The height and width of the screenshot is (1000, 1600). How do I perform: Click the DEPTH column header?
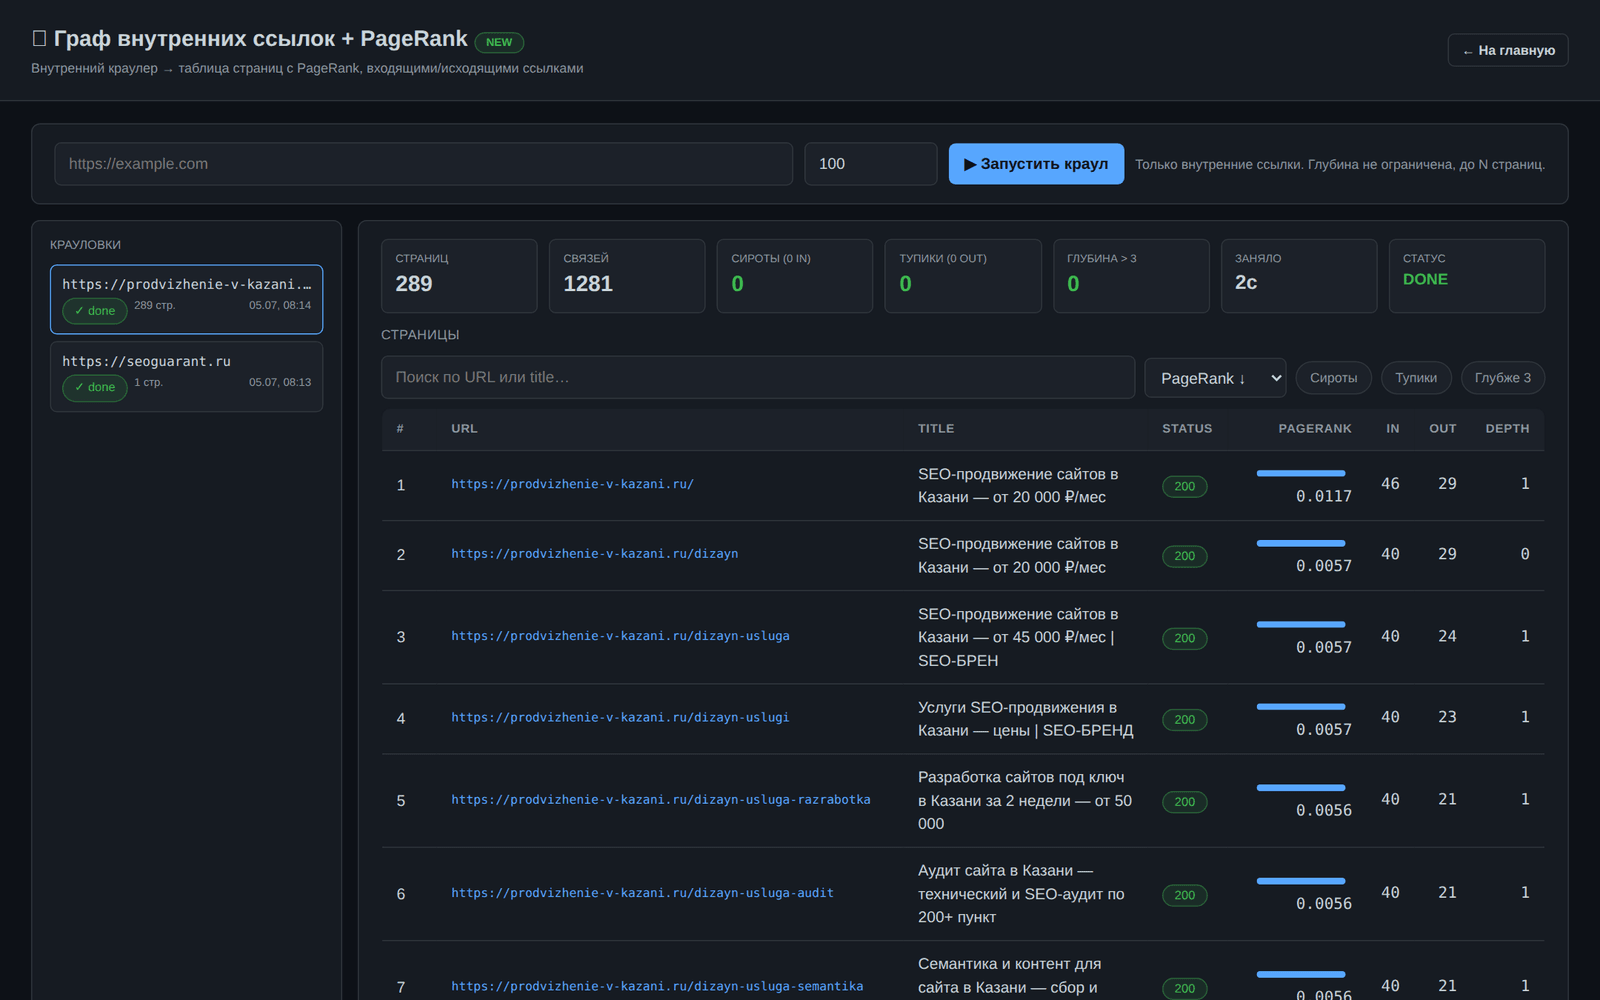(1507, 428)
